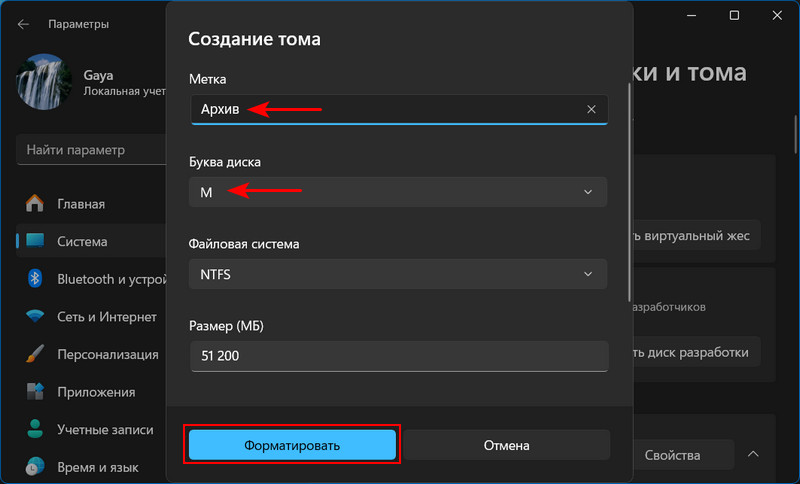800x484 pixels.
Task: Expand the Буква диска dropdown
Action: (398, 192)
